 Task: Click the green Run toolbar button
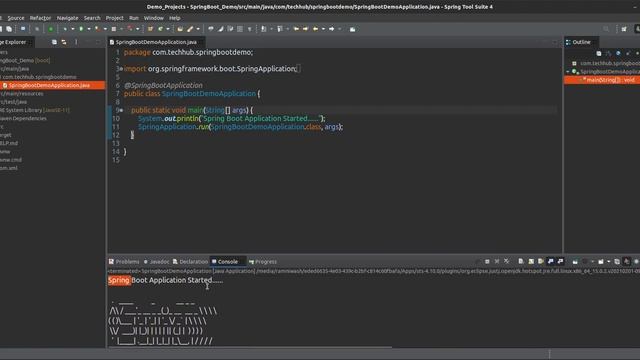(81, 29)
